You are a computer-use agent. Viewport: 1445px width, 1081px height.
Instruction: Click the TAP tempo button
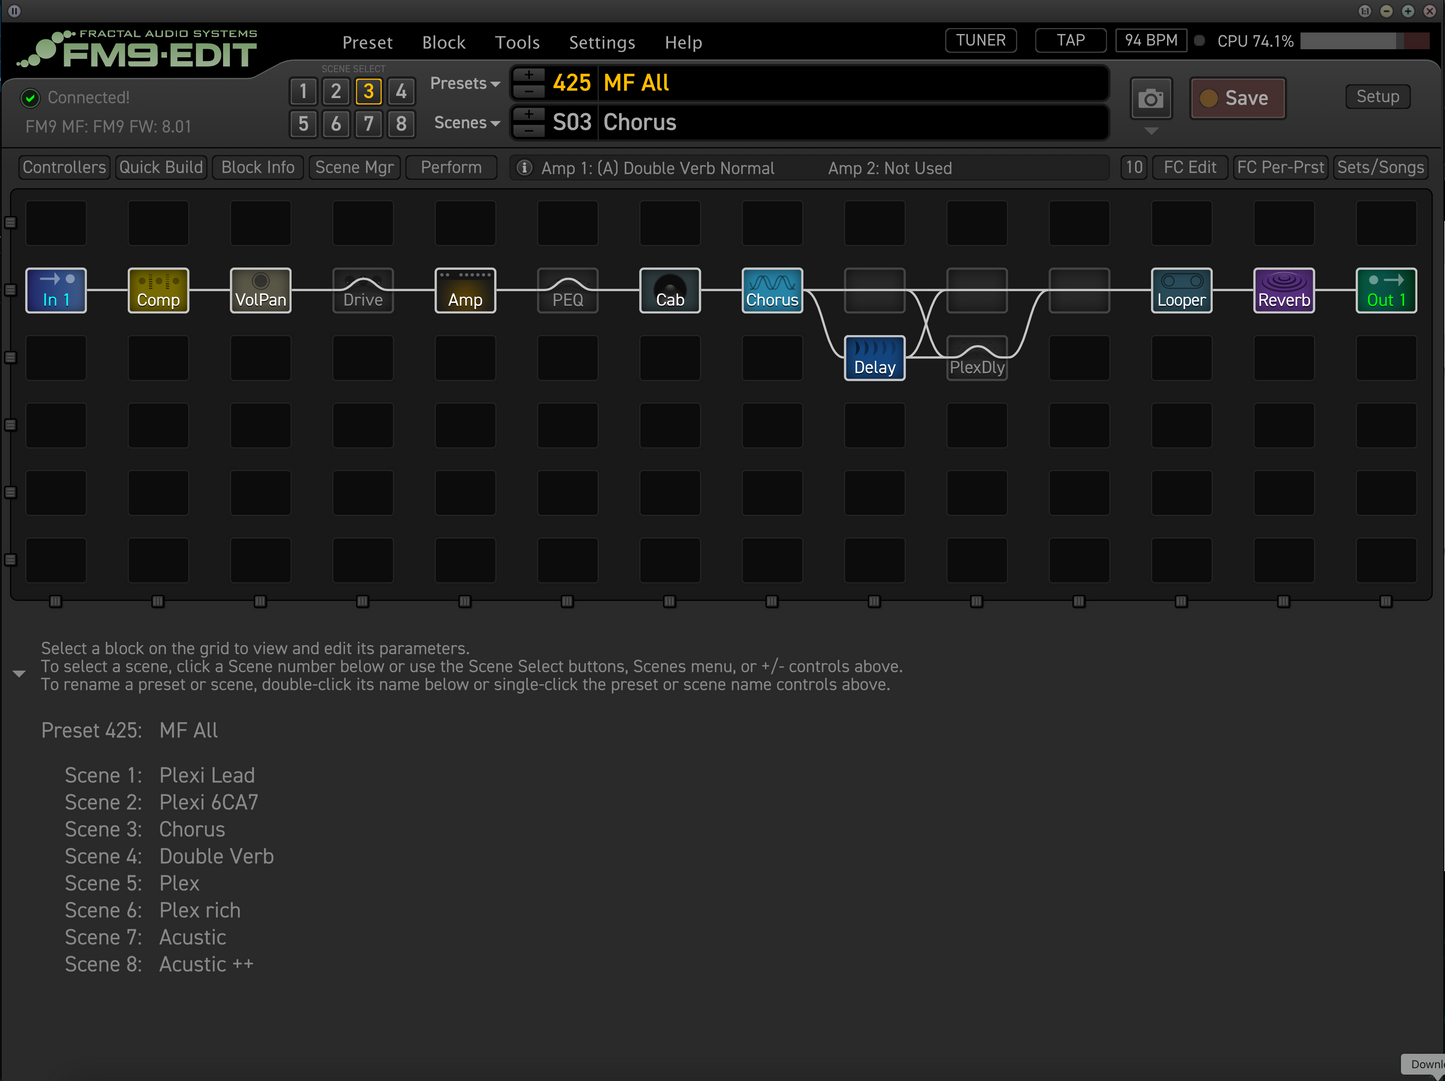(1071, 40)
